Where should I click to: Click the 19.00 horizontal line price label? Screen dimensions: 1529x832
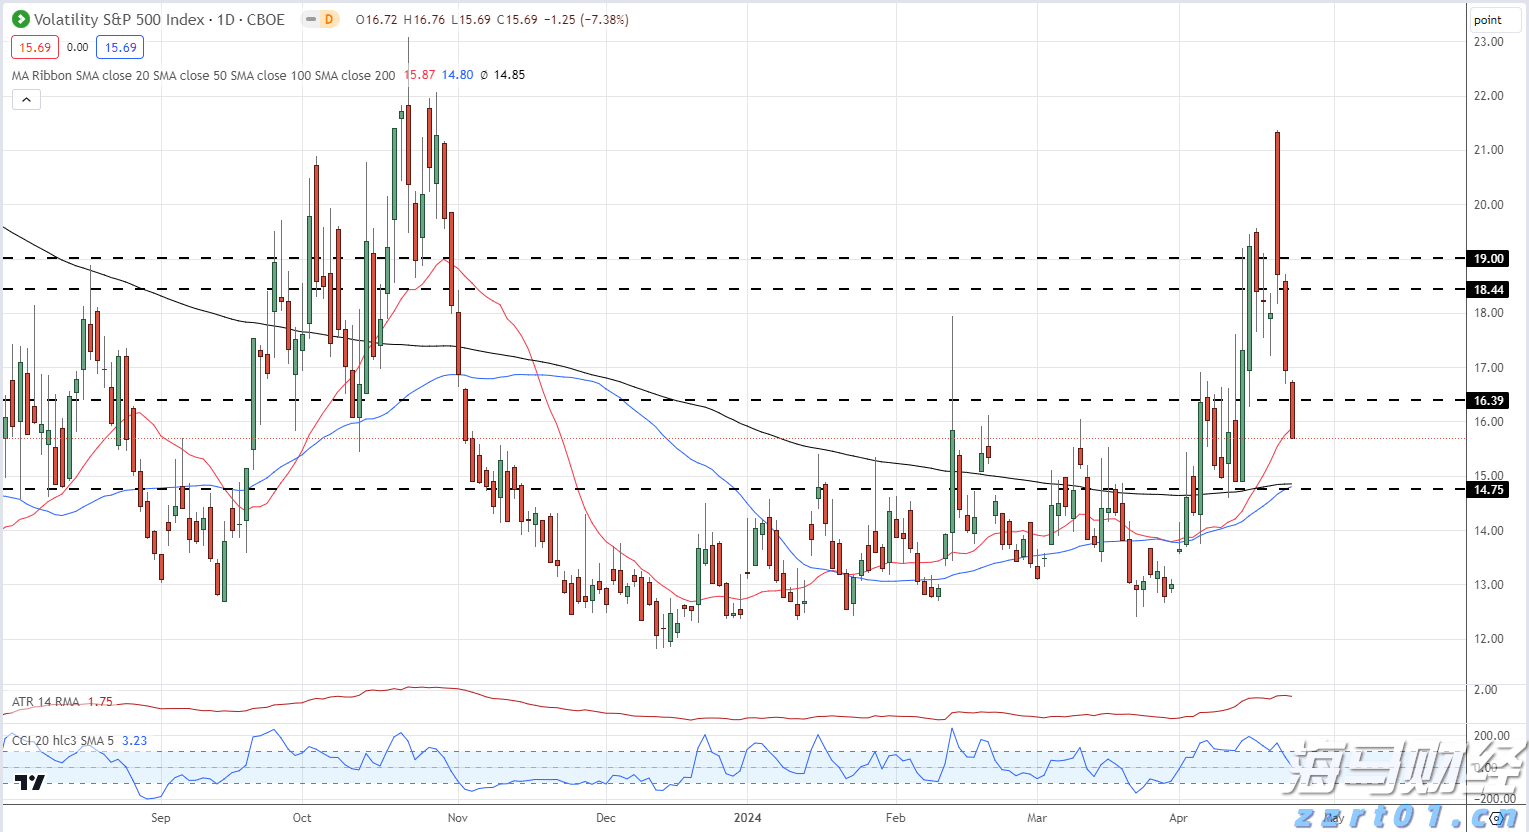(x=1488, y=258)
